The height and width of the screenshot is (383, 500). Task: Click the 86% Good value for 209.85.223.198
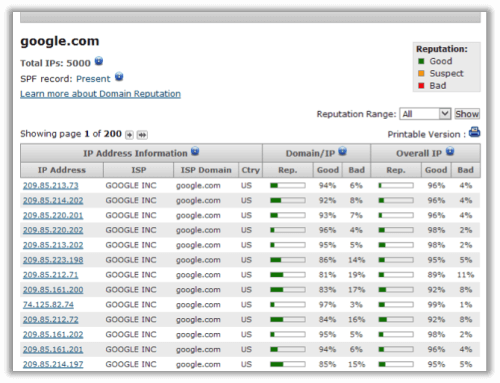[x=327, y=260]
